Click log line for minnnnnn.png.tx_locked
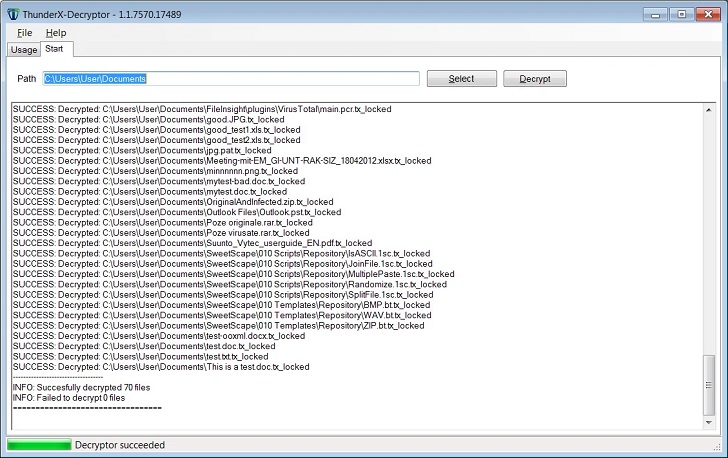This screenshot has width=728, height=458. [156, 171]
